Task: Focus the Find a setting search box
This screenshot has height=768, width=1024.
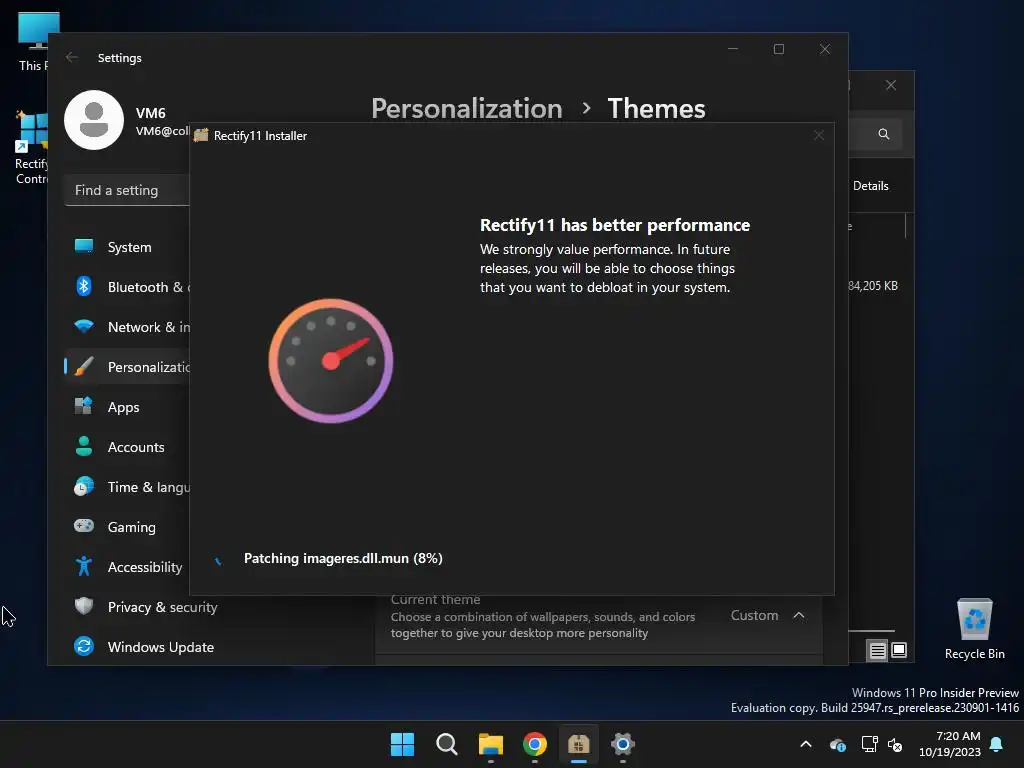Action: [127, 190]
